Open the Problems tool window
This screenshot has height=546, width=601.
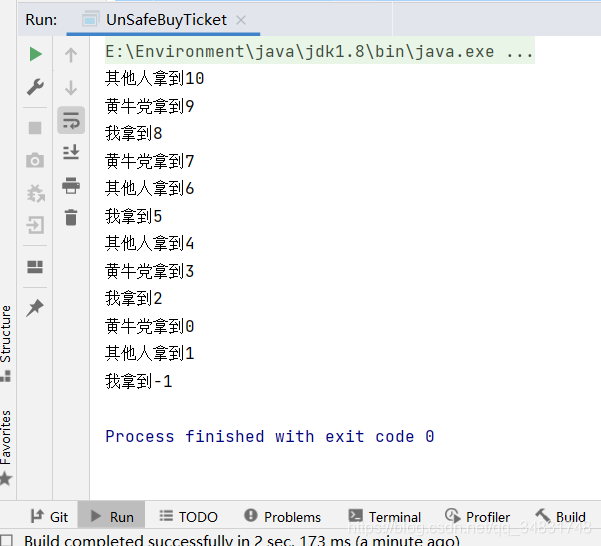pos(283,517)
